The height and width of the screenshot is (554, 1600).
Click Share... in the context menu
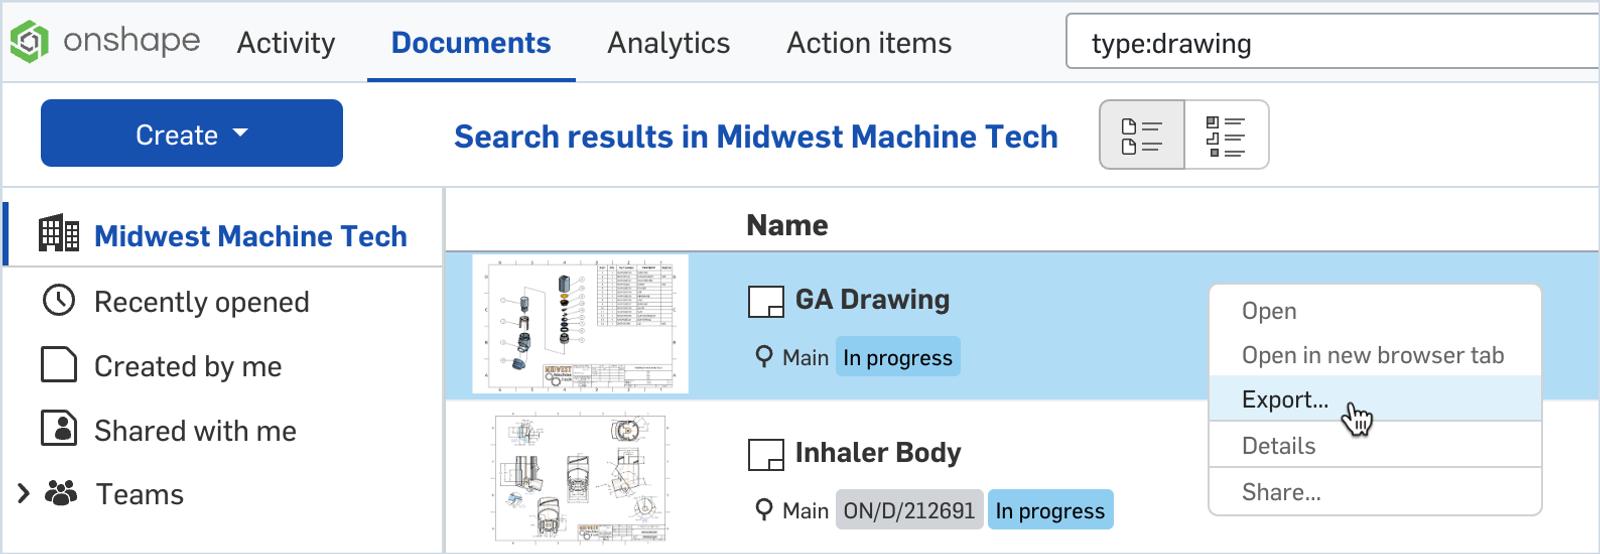[x=1281, y=492]
